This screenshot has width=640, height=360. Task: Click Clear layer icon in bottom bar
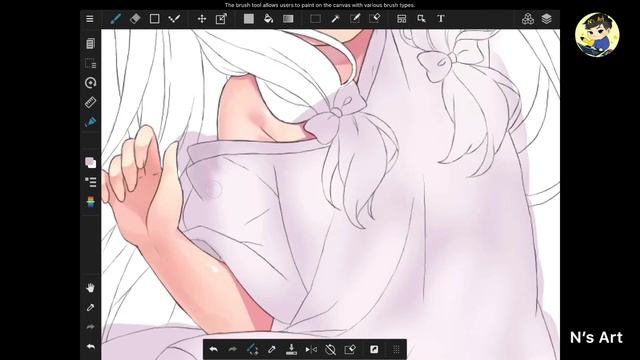point(350,349)
